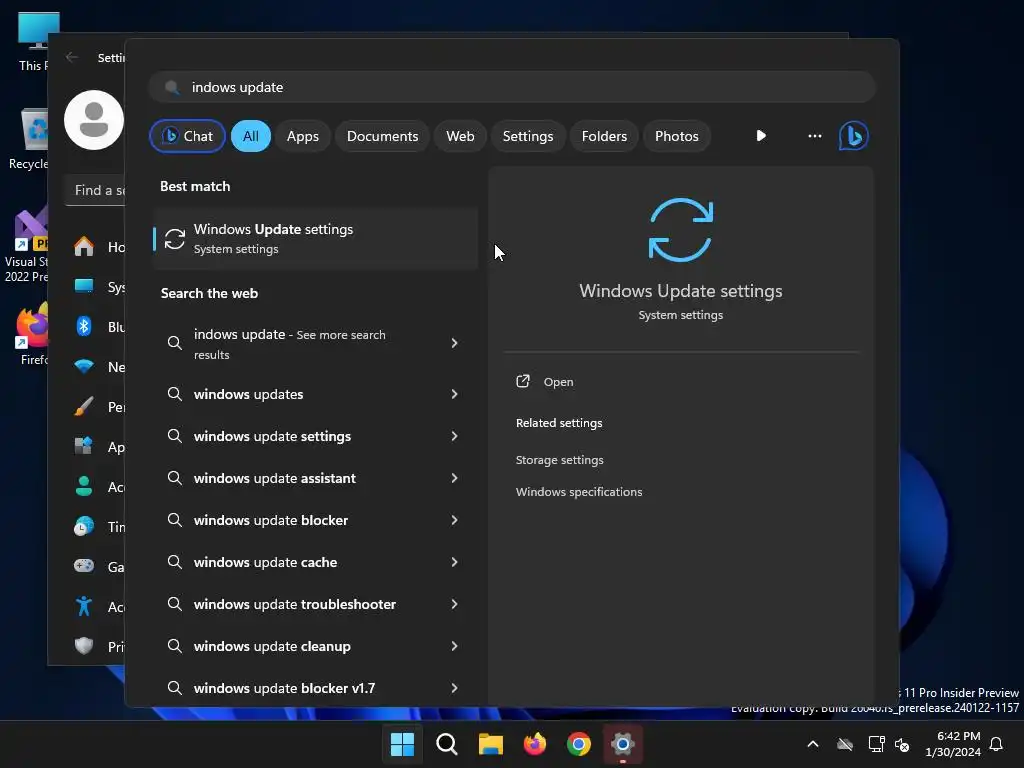Image resolution: width=1024 pixels, height=768 pixels.
Task: Switch to the Photos filter tab
Action: tap(677, 136)
